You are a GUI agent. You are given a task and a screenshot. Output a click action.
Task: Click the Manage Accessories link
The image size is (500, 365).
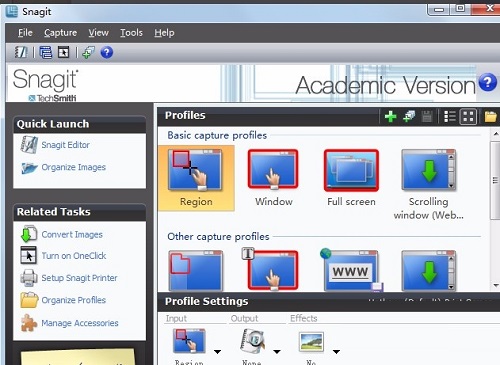coord(80,323)
